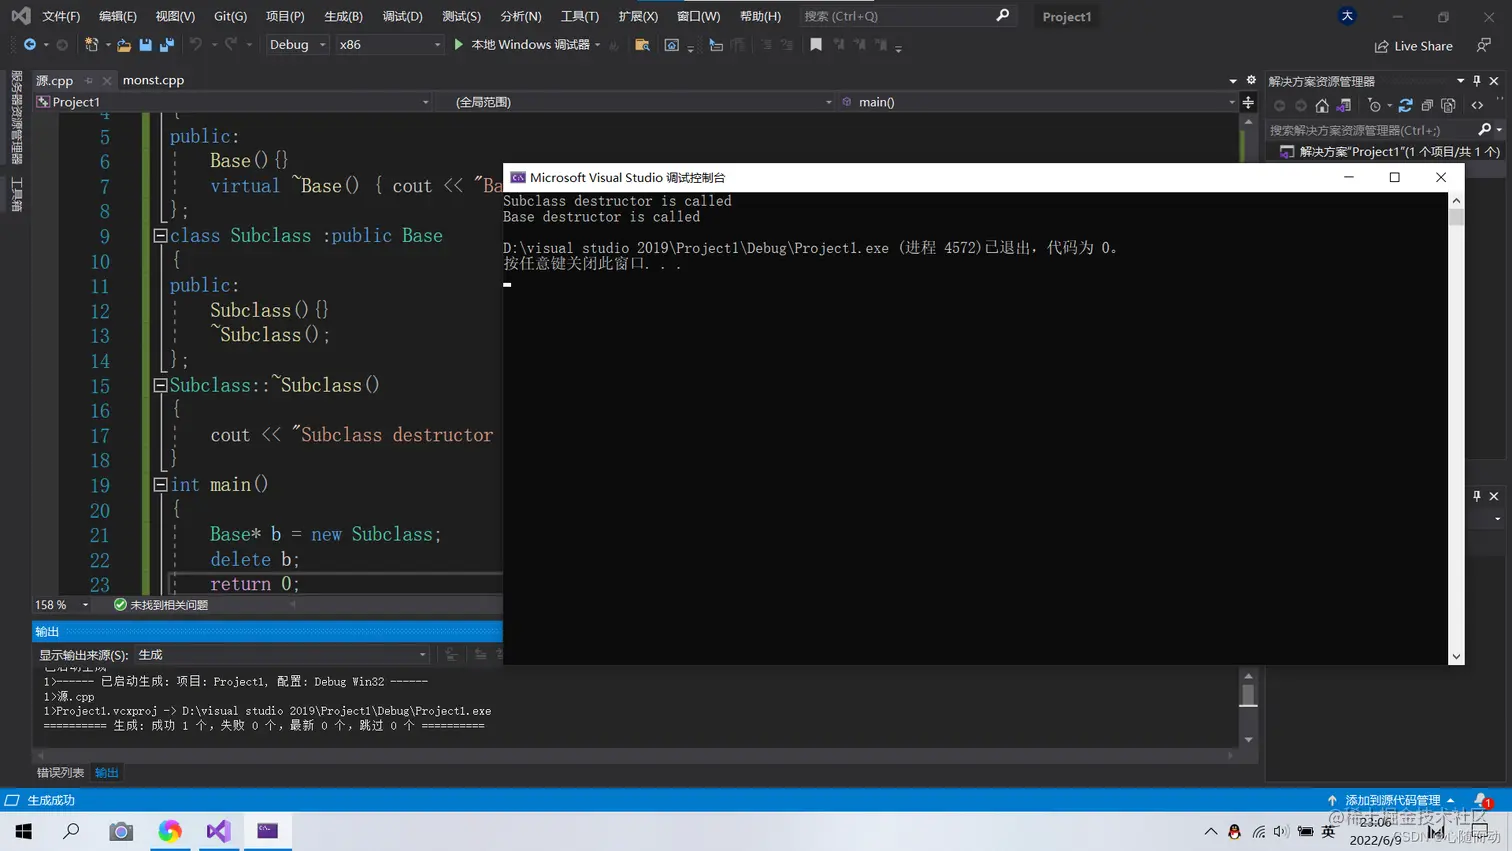This screenshot has height=851, width=1512.
Task: Open the 视图(V) menu
Action: point(175,16)
